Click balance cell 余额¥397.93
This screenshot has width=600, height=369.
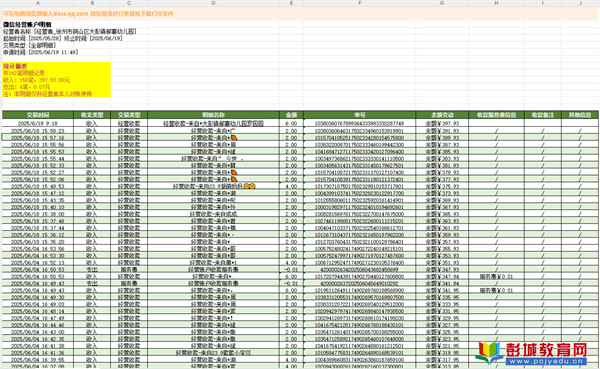[x=442, y=124]
